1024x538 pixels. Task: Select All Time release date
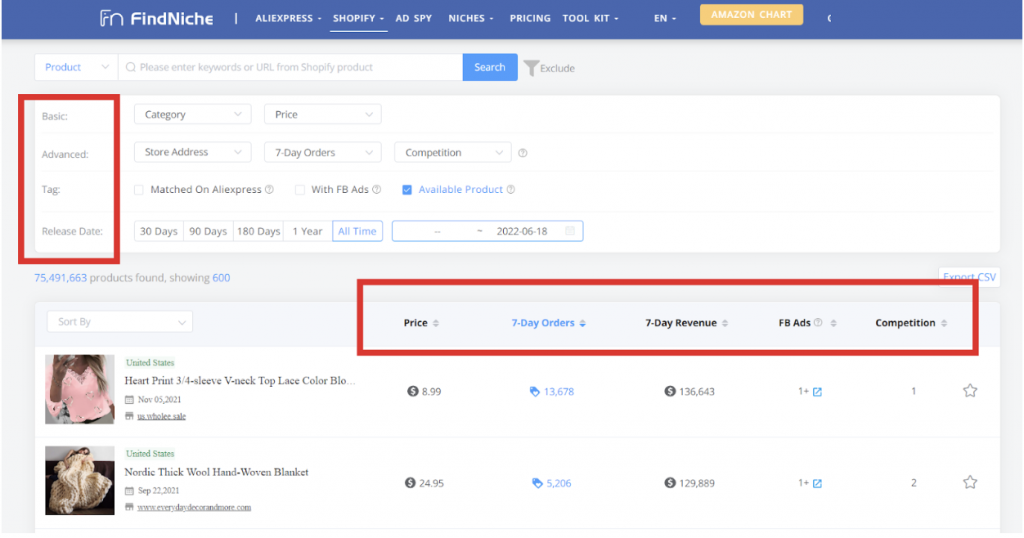click(357, 231)
